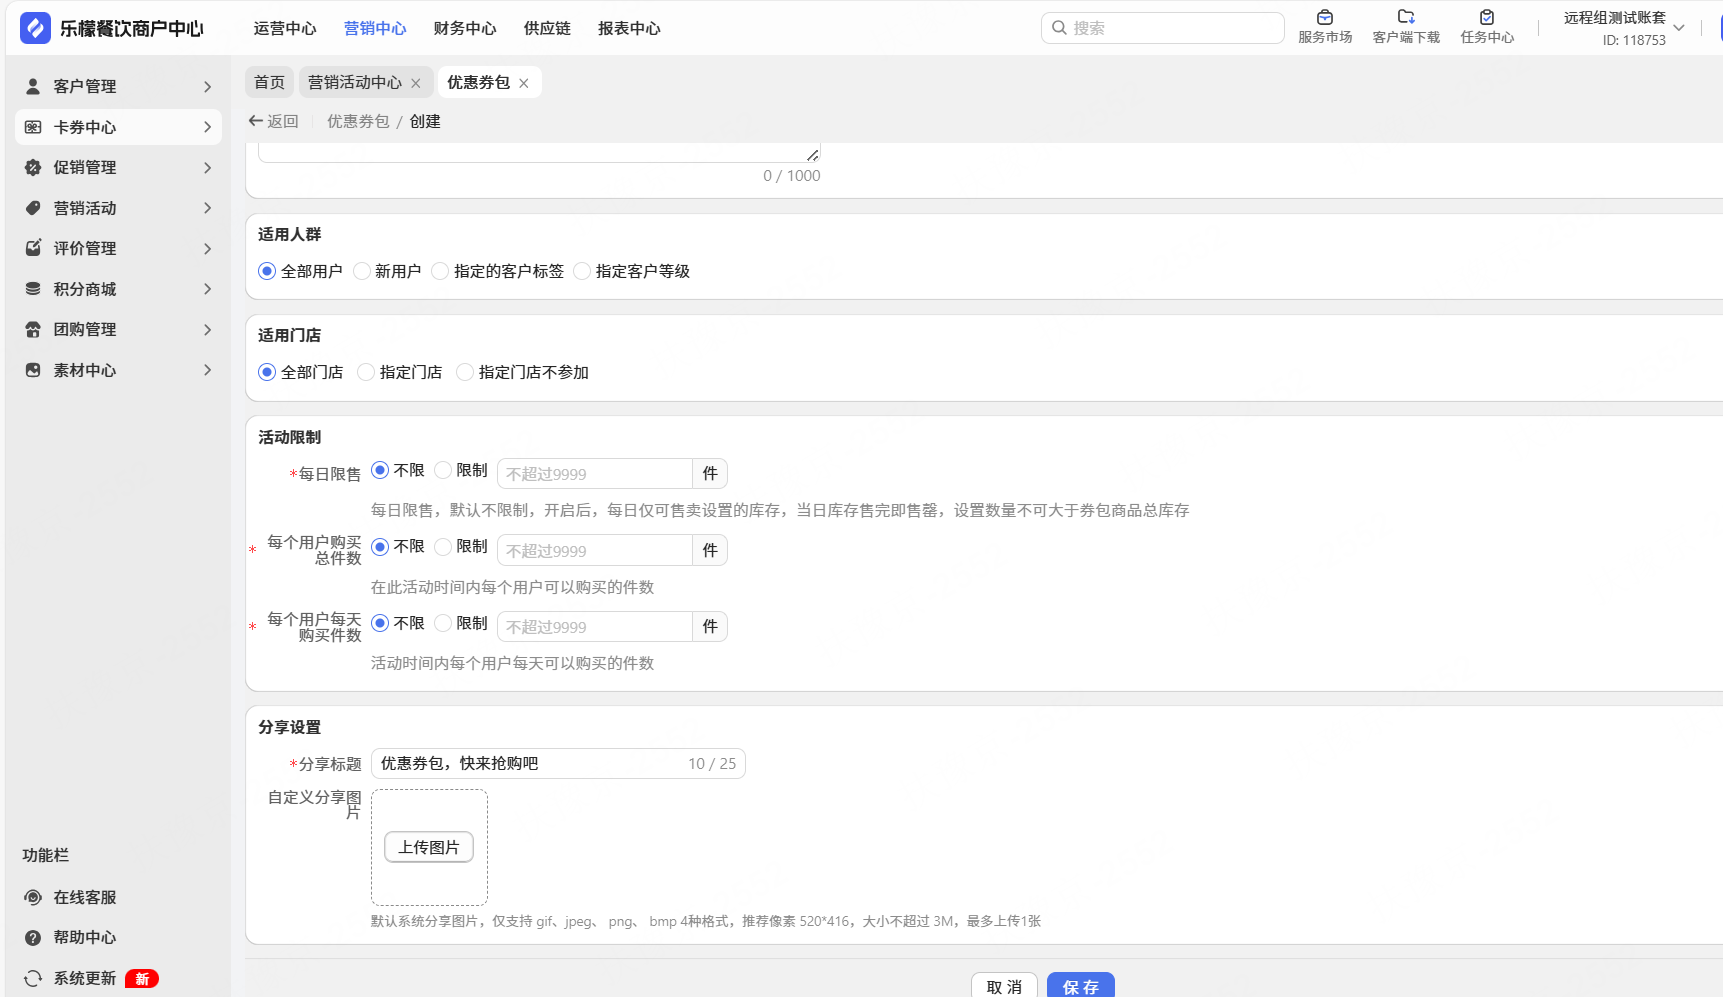Click the 每个用户购买总件数 quantity input

tap(595, 550)
